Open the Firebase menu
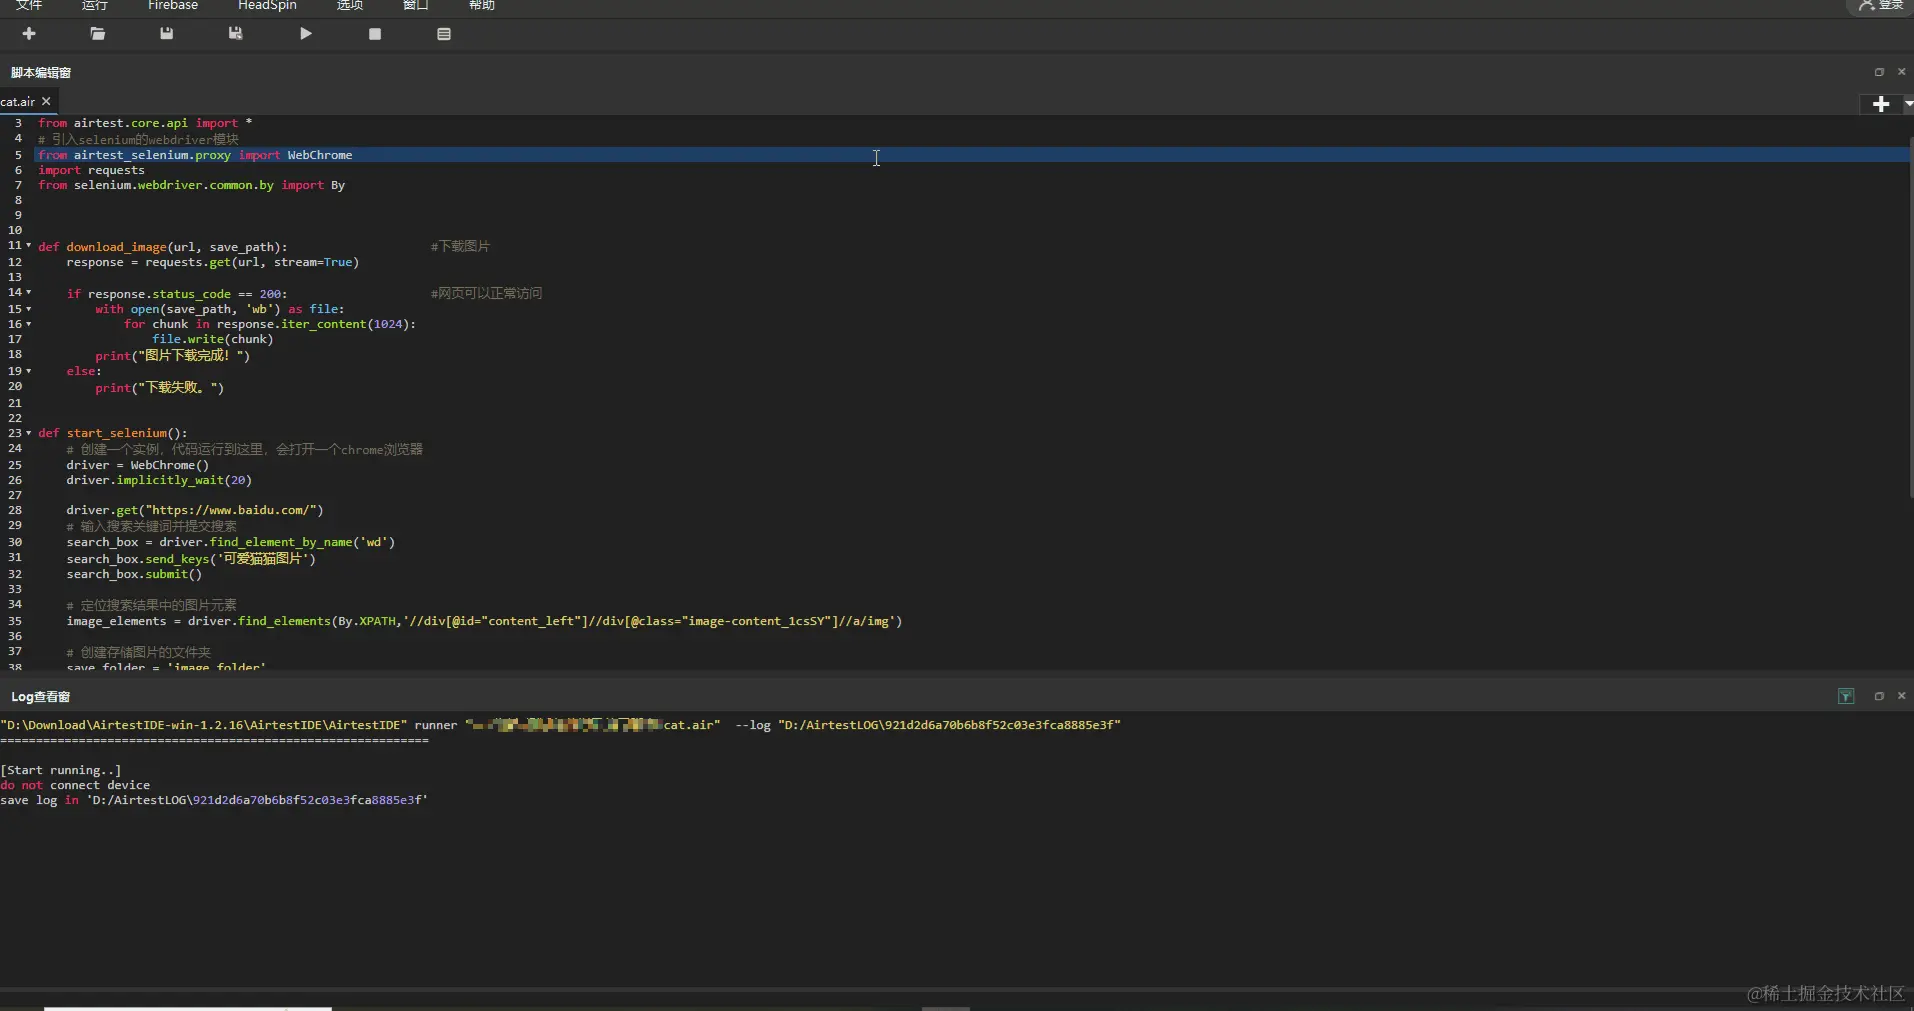Image resolution: width=1914 pixels, height=1011 pixels. 173,5
